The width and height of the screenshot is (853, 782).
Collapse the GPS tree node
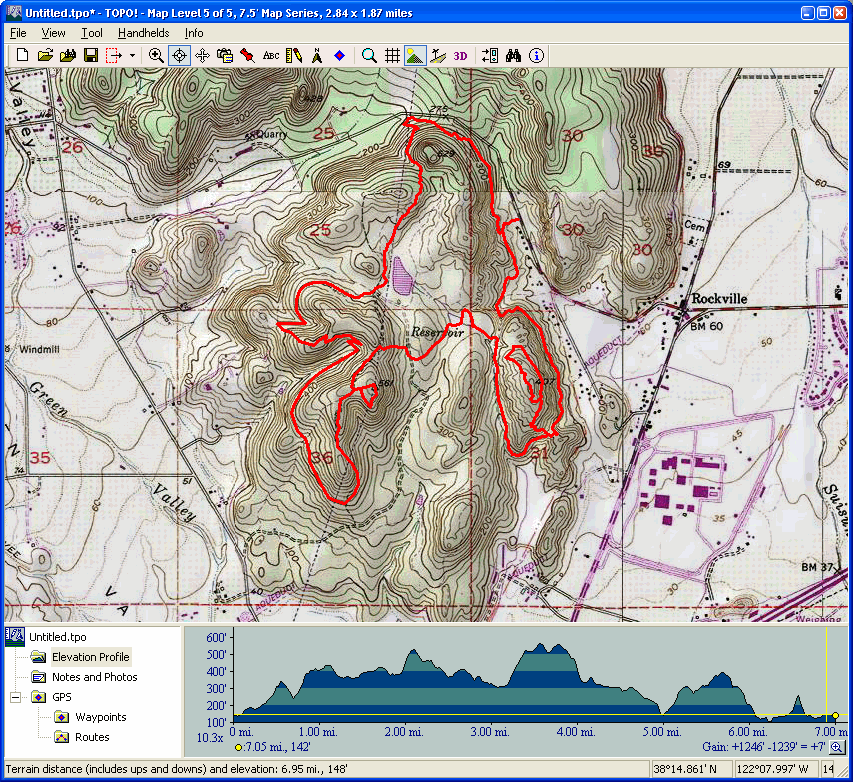point(15,697)
